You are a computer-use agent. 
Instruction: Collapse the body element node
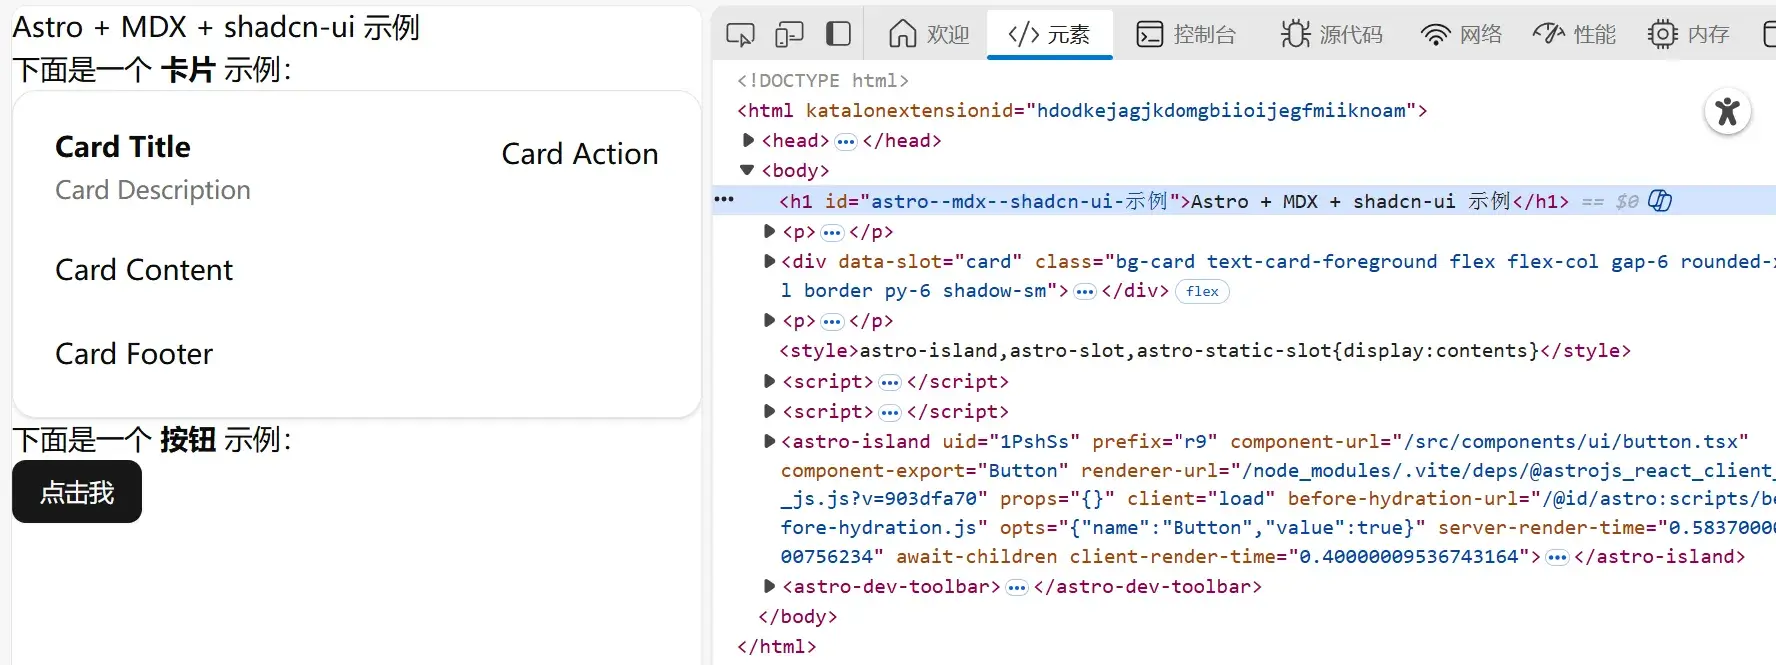pyautogui.click(x=747, y=170)
